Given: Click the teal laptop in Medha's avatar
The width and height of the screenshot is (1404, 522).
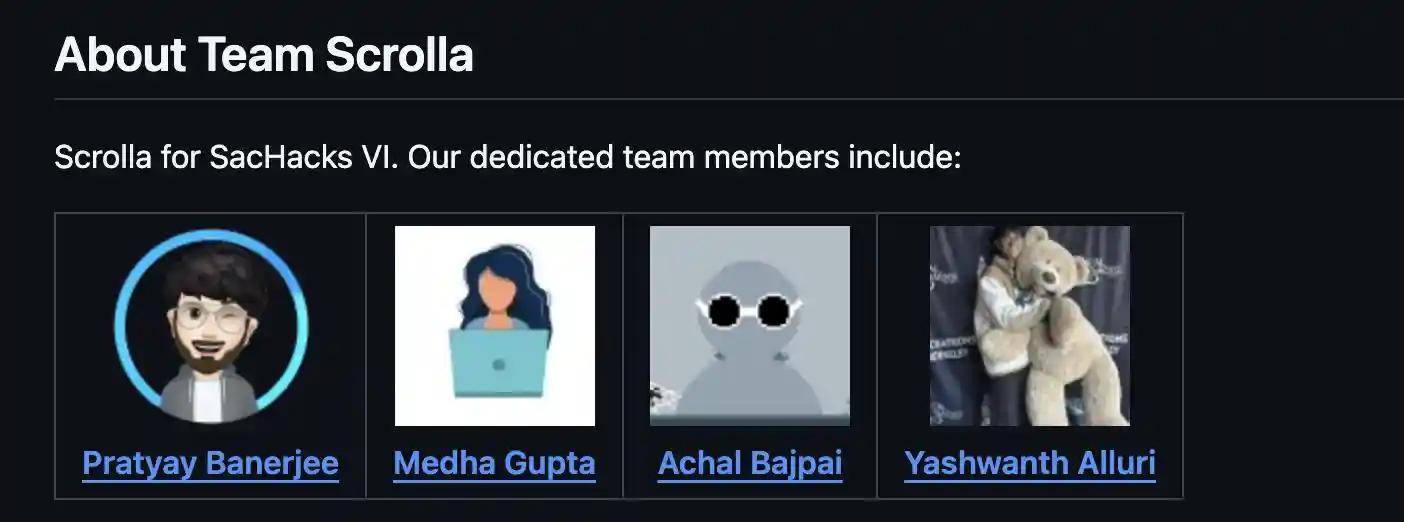Looking at the screenshot, I should coord(498,364).
